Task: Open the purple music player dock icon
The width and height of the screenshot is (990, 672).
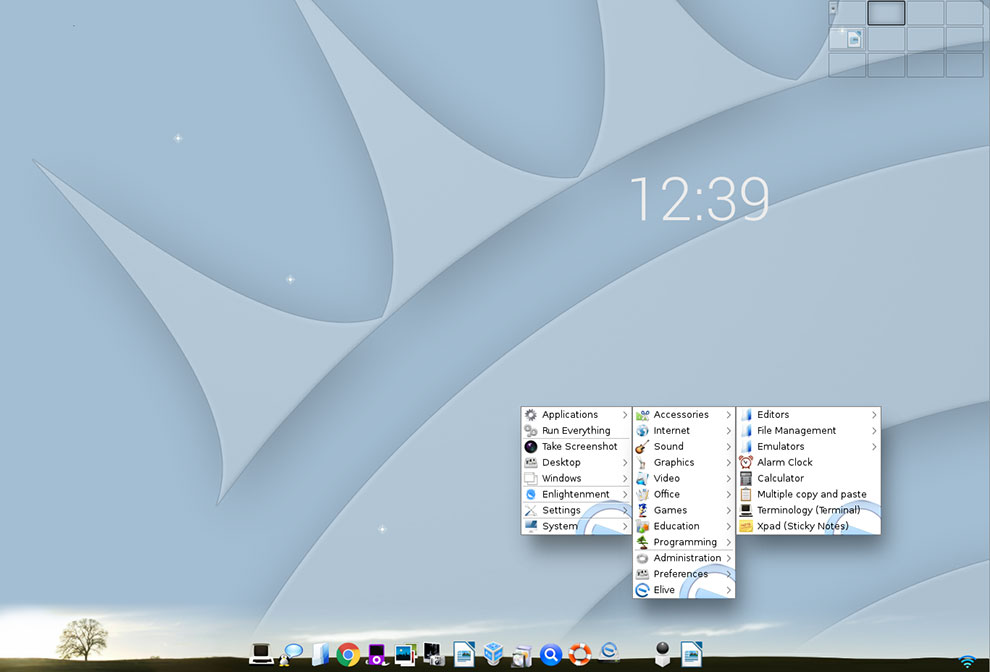Action: pyautogui.click(x=377, y=655)
